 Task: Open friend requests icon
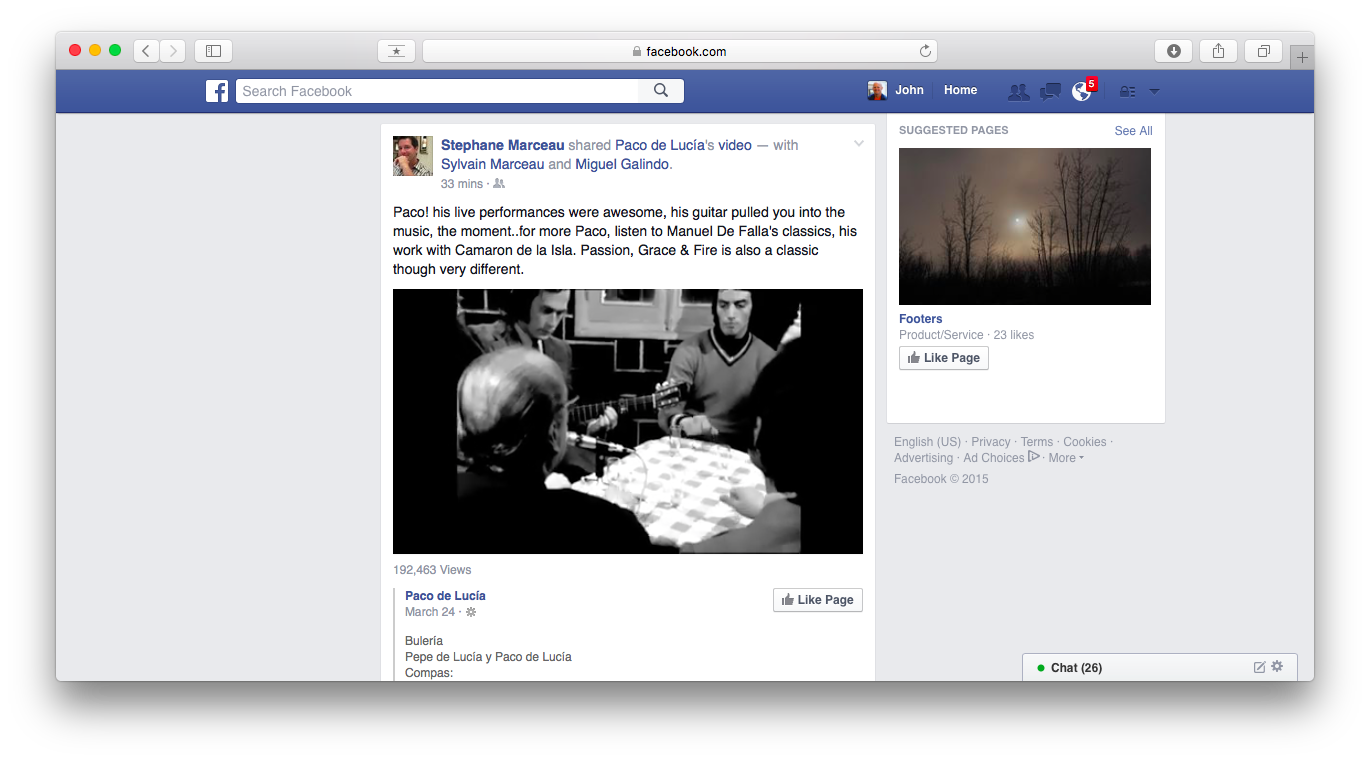(x=1018, y=91)
